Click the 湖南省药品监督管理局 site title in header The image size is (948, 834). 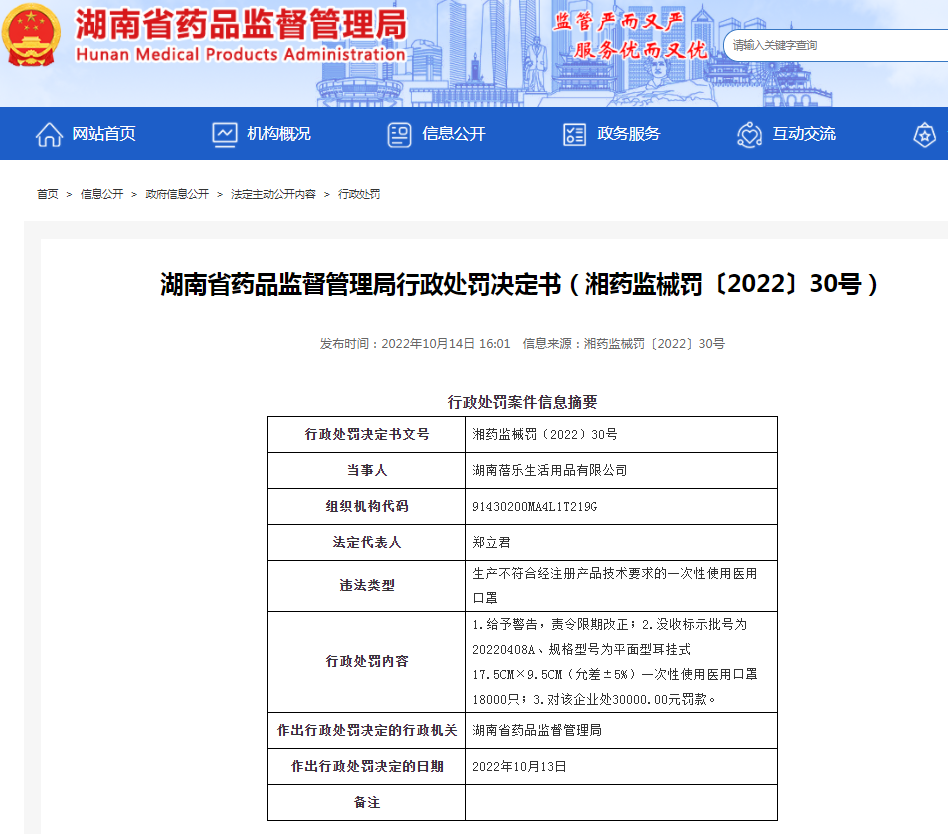240,23
